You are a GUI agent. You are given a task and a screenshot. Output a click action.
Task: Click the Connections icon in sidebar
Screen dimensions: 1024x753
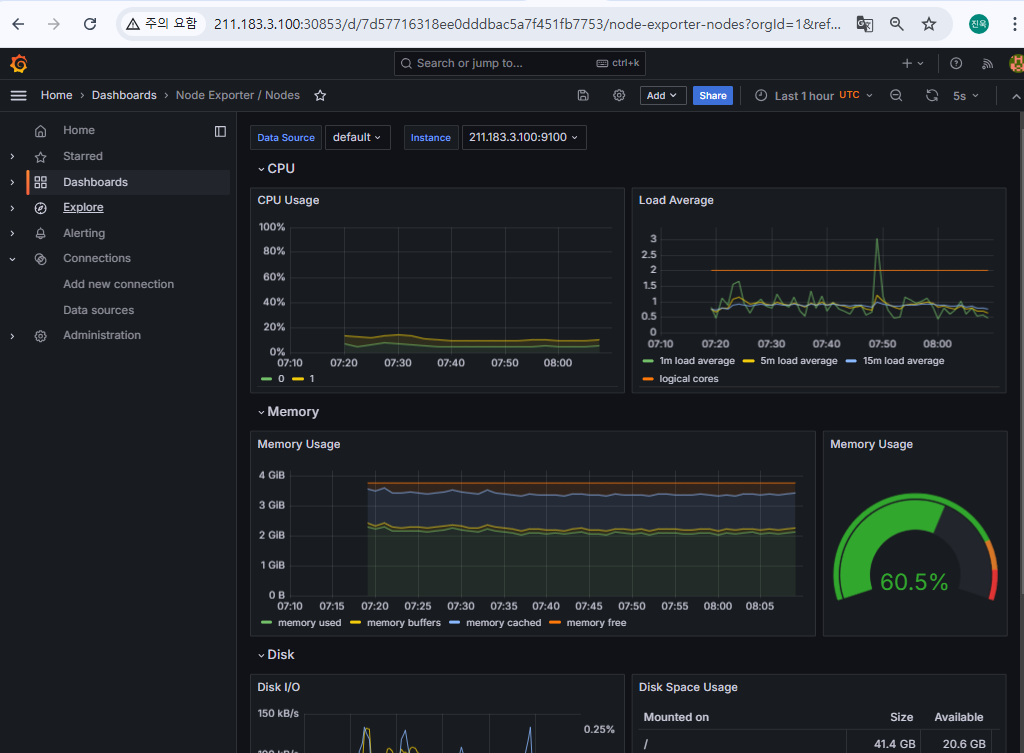[40, 259]
